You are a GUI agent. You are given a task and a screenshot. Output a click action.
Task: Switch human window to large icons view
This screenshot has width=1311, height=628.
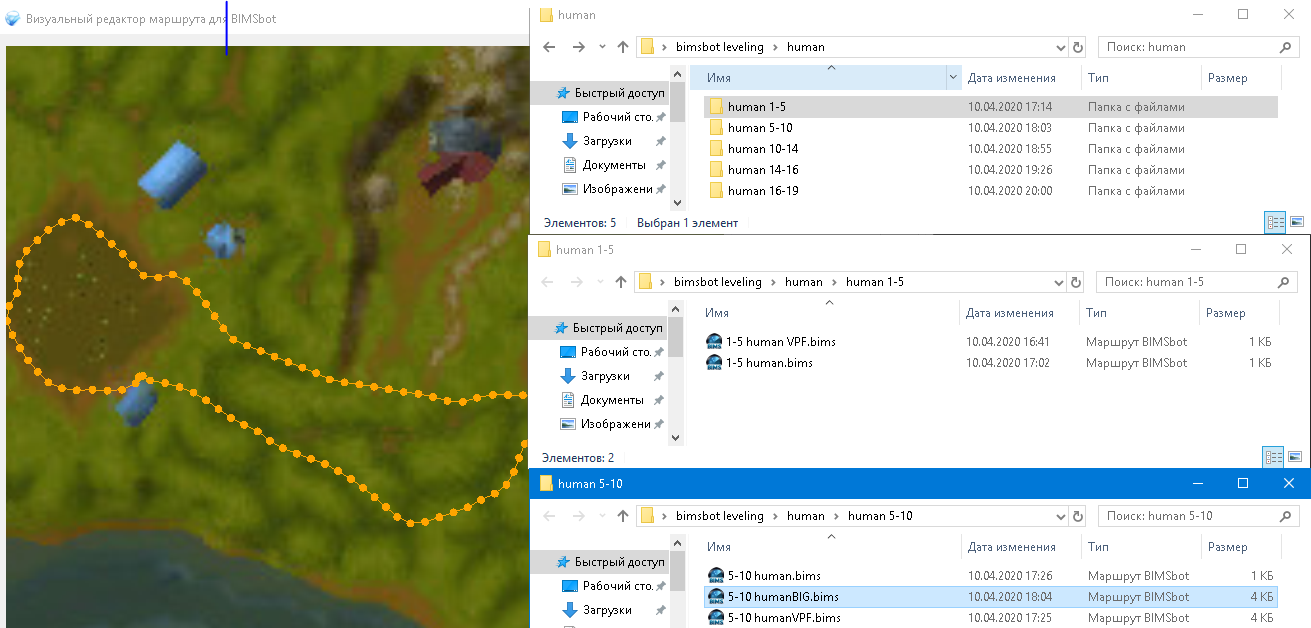1297,222
